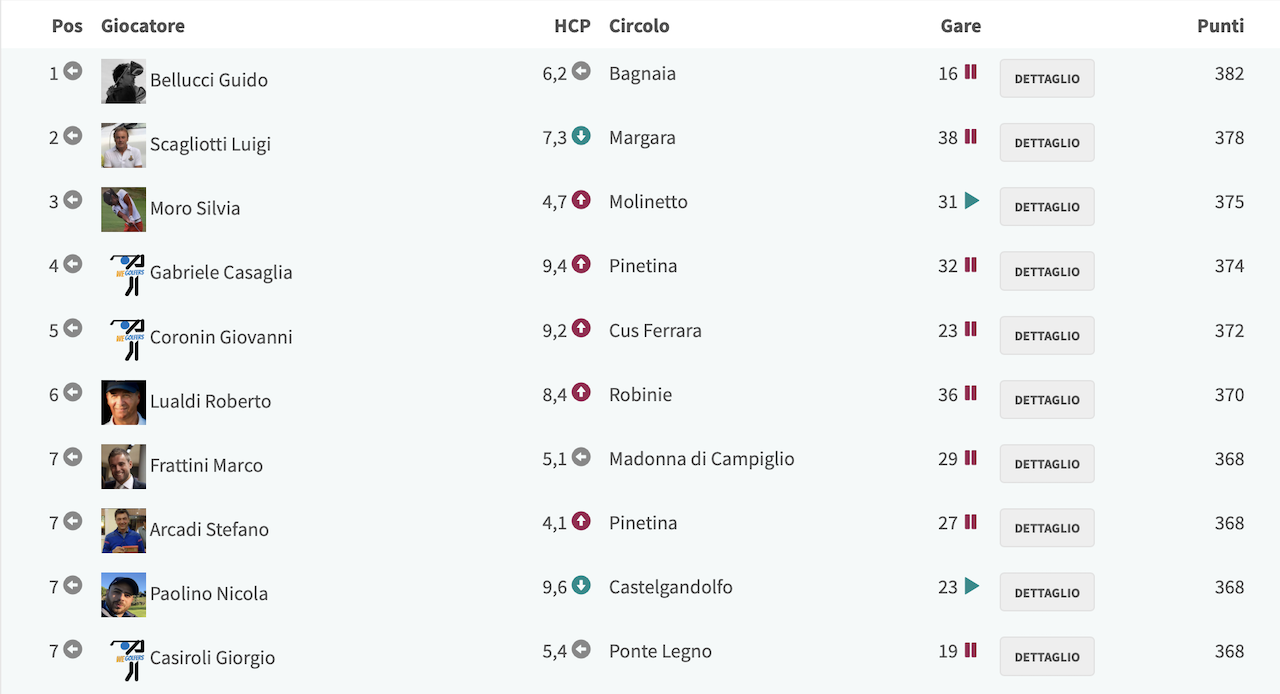The height and width of the screenshot is (694, 1280).
Task: Open Dettaglio for Coronin Giovanni
Action: point(1047,336)
